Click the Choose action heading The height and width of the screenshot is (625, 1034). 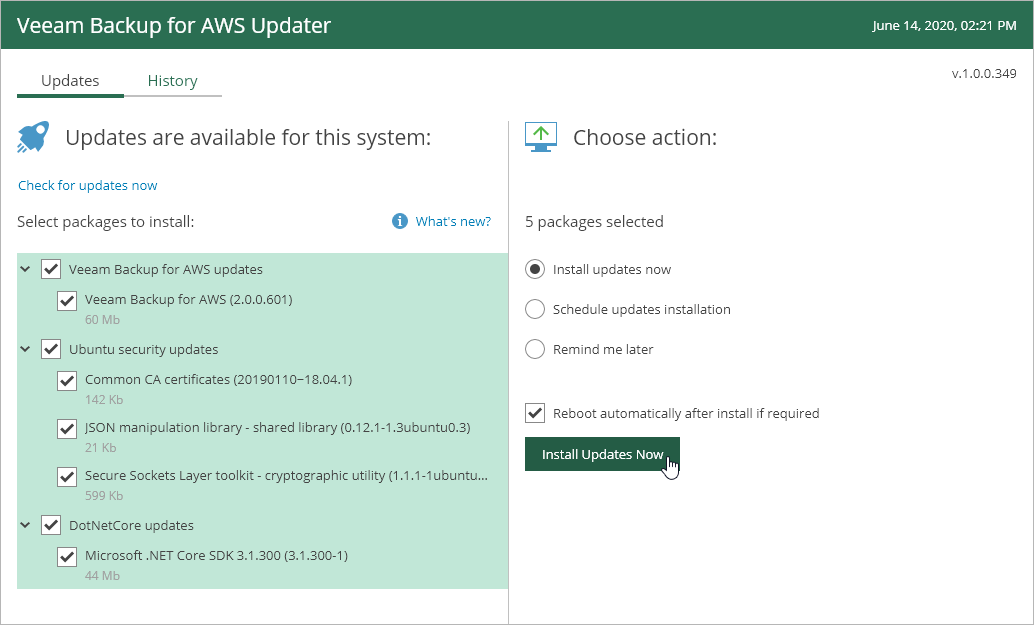645,137
